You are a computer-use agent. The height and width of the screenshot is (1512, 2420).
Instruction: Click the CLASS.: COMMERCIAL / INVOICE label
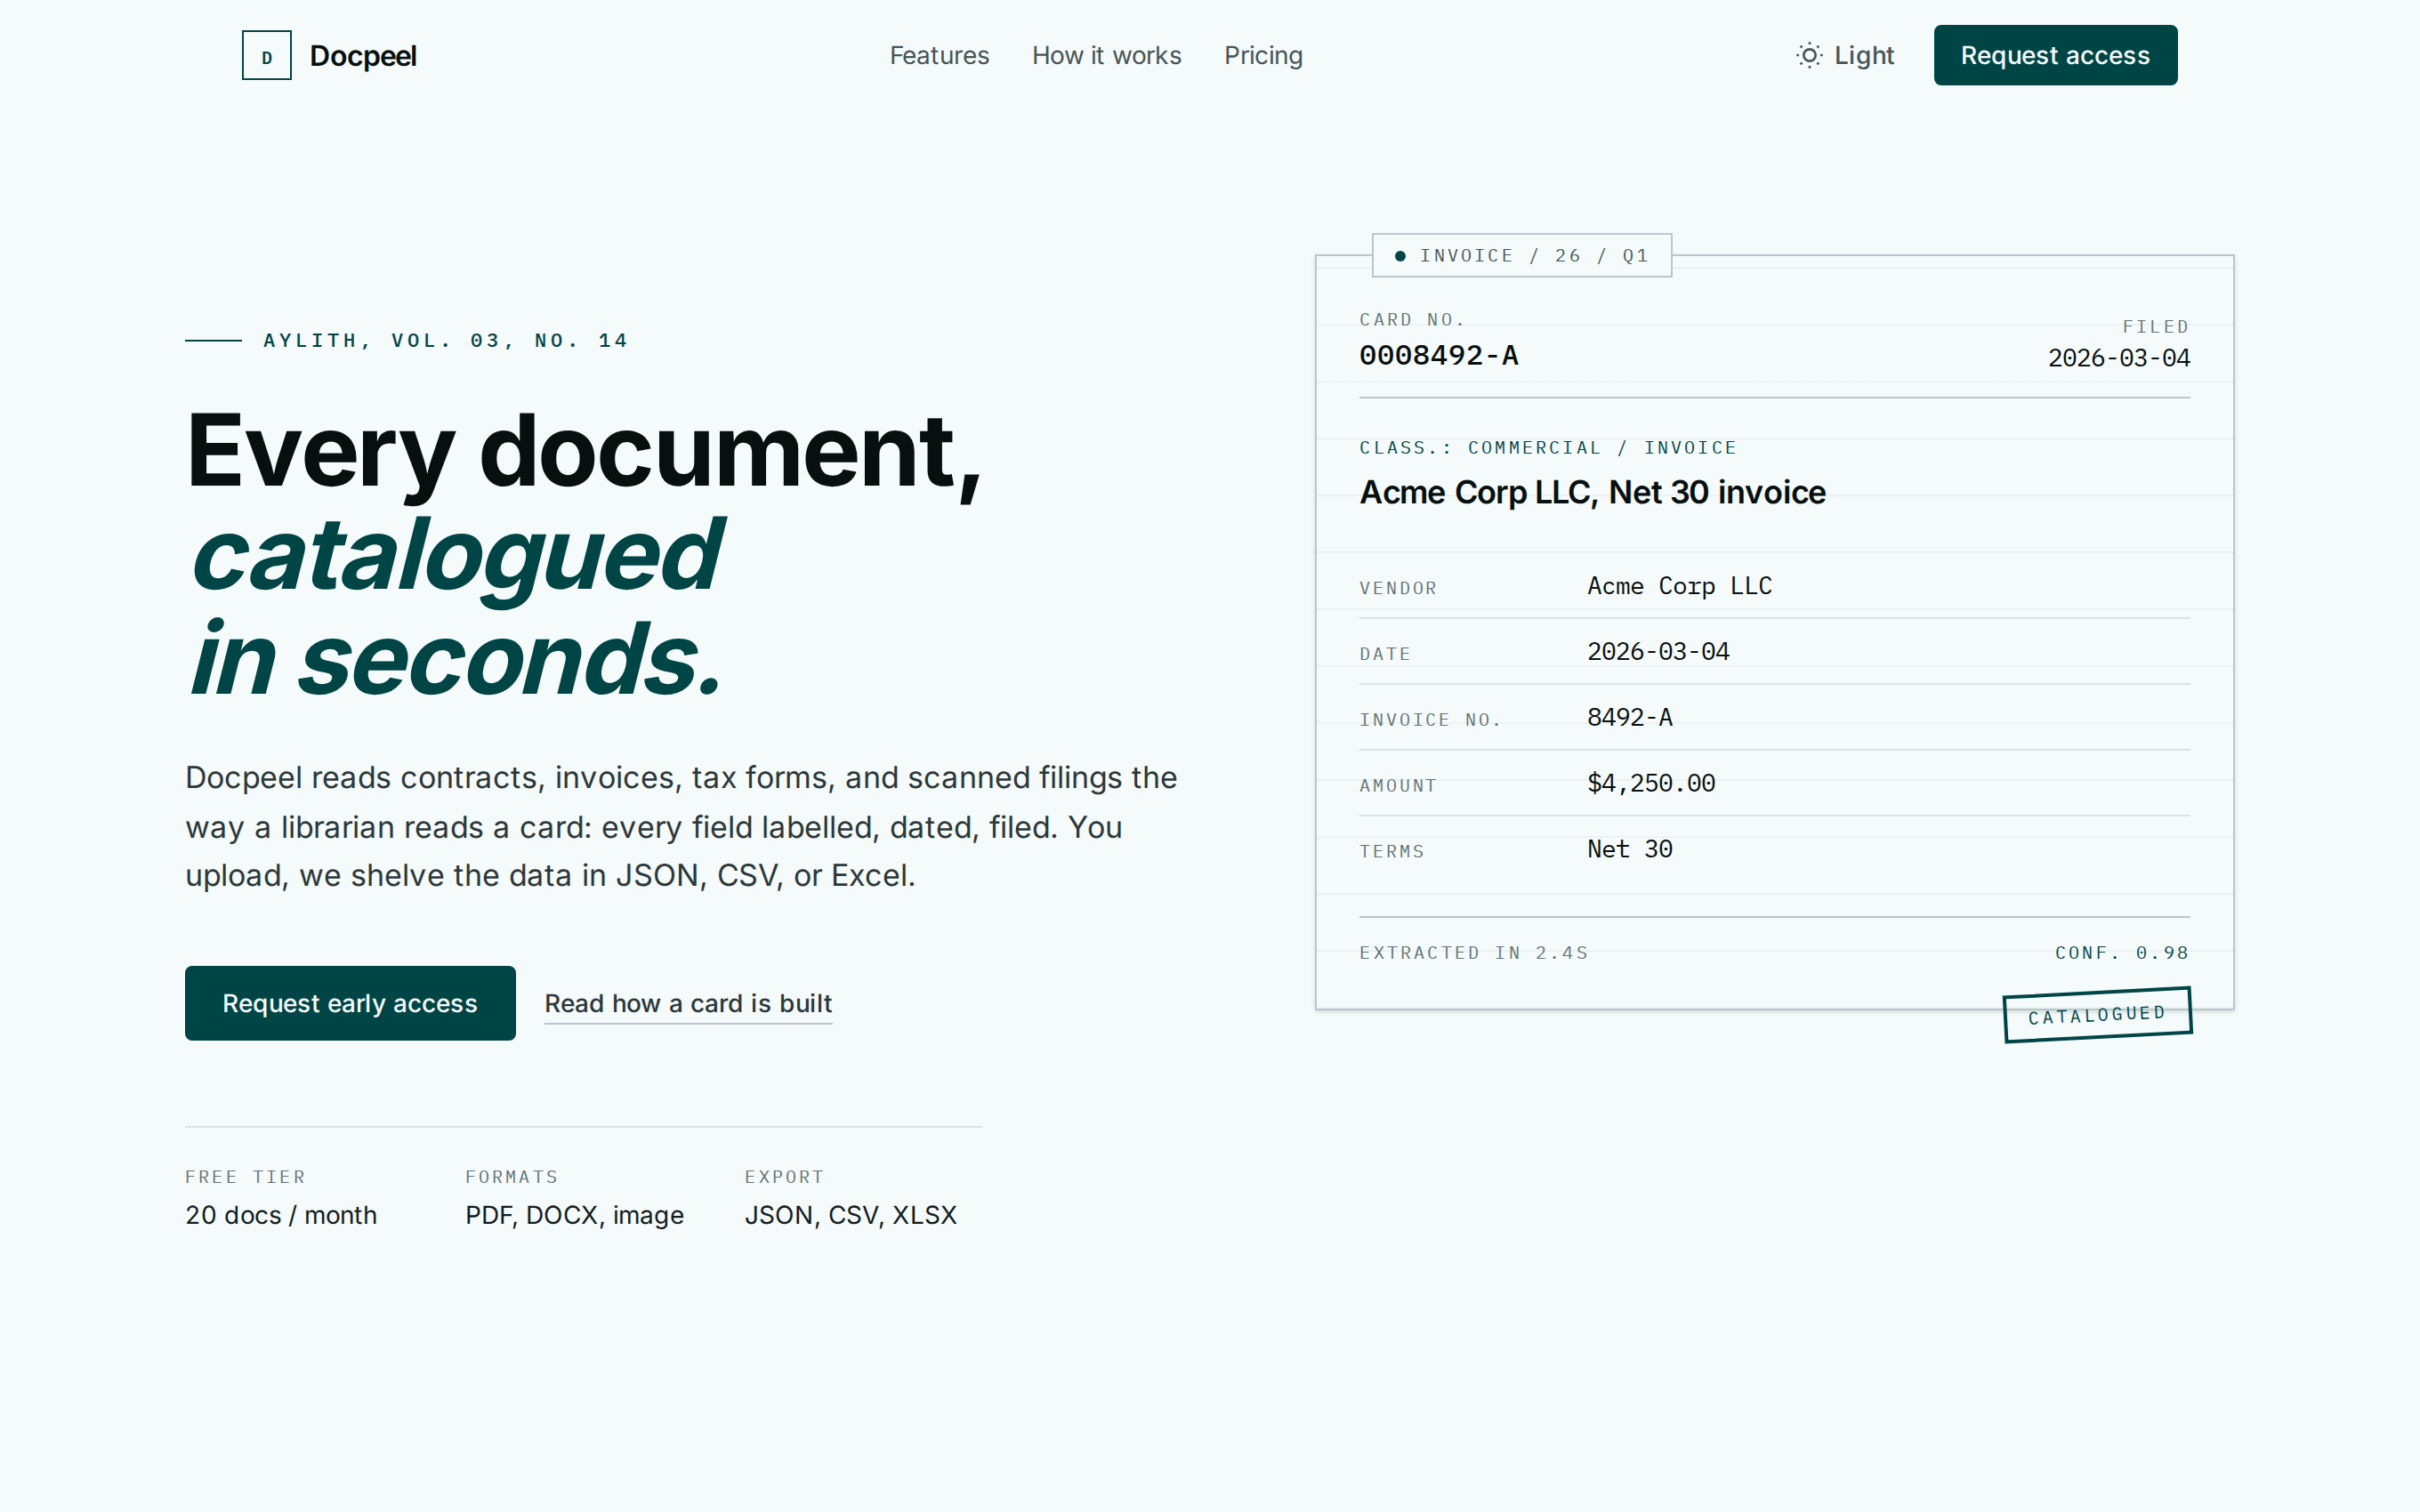click(x=1547, y=448)
